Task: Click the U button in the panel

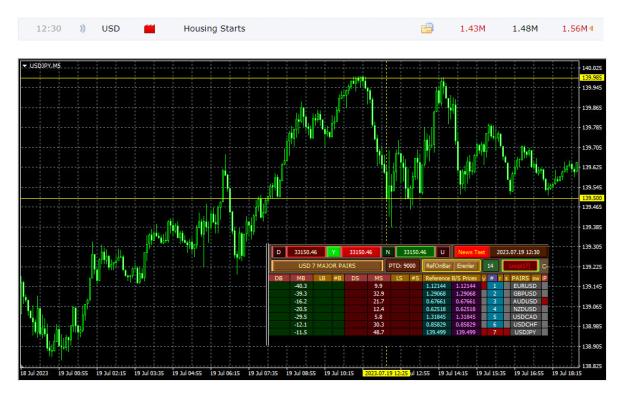Action: coord(442,252)
